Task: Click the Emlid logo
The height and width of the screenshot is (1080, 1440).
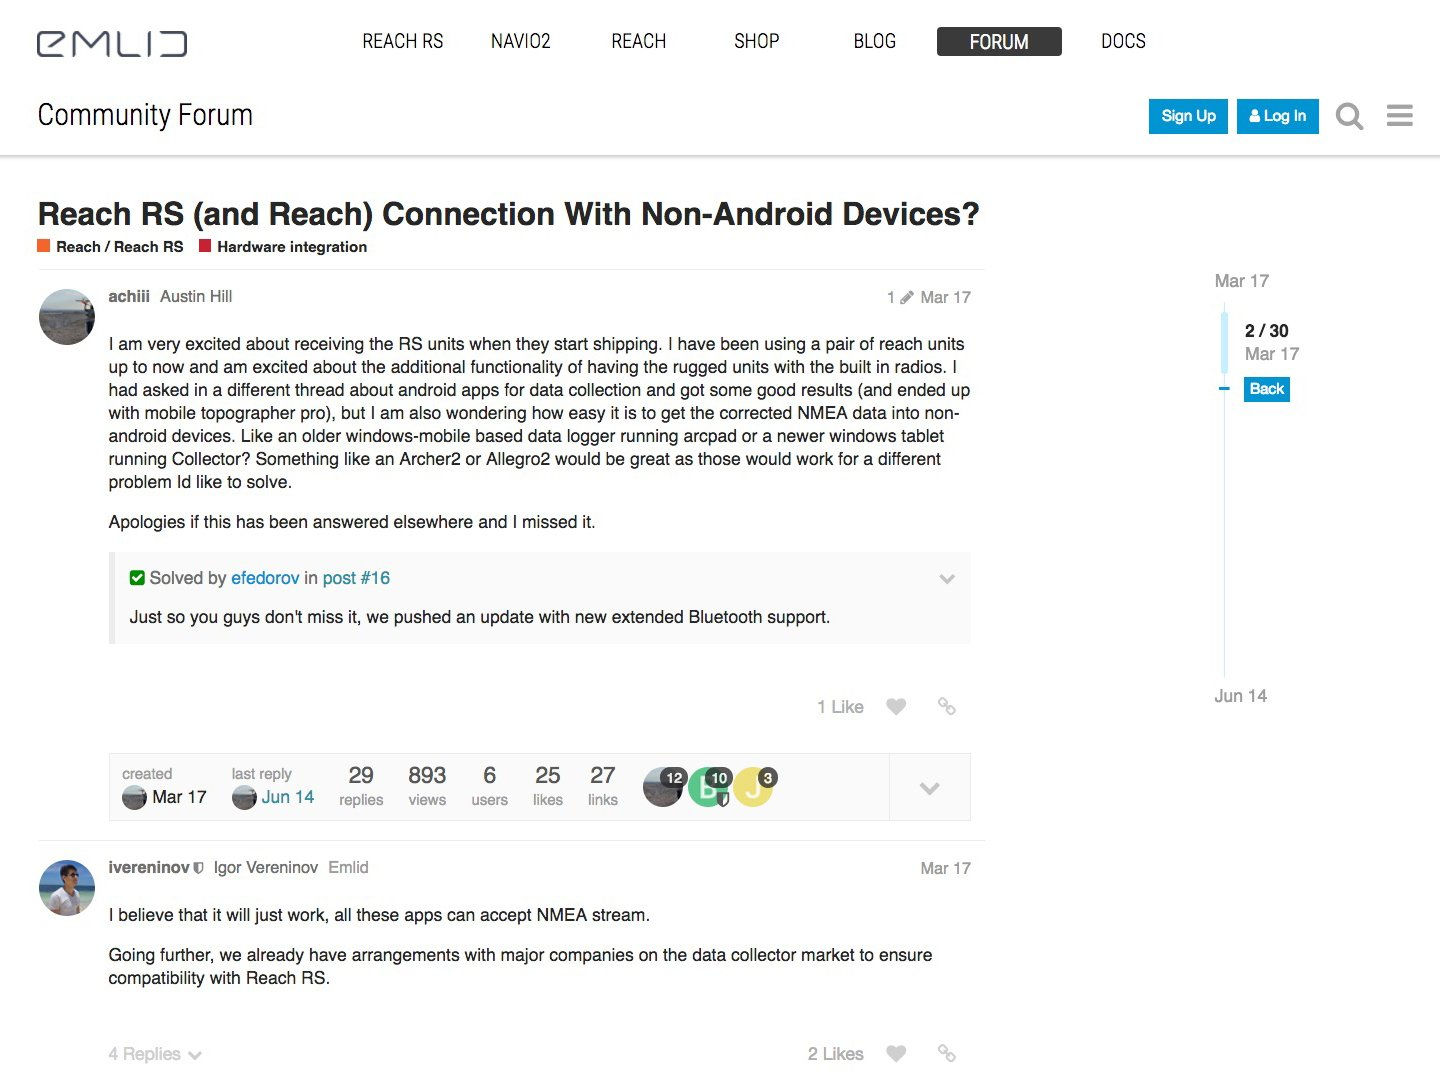Action: 112,43
